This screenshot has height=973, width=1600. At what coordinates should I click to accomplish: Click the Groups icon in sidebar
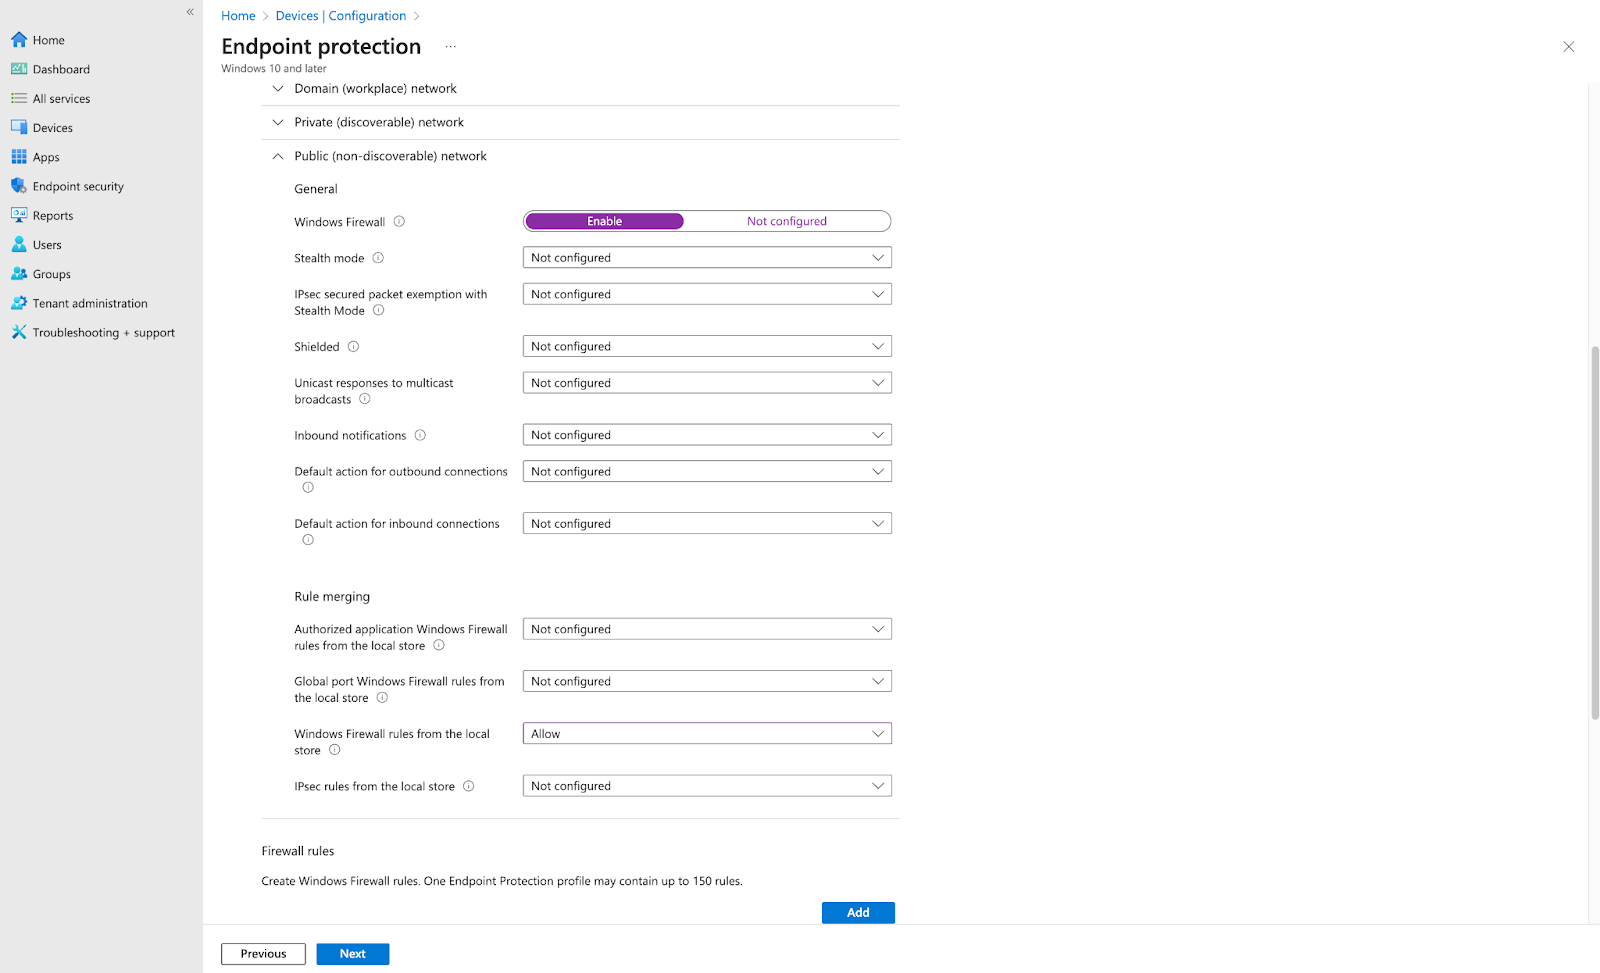pyautogui.click(x=19, y=274)
